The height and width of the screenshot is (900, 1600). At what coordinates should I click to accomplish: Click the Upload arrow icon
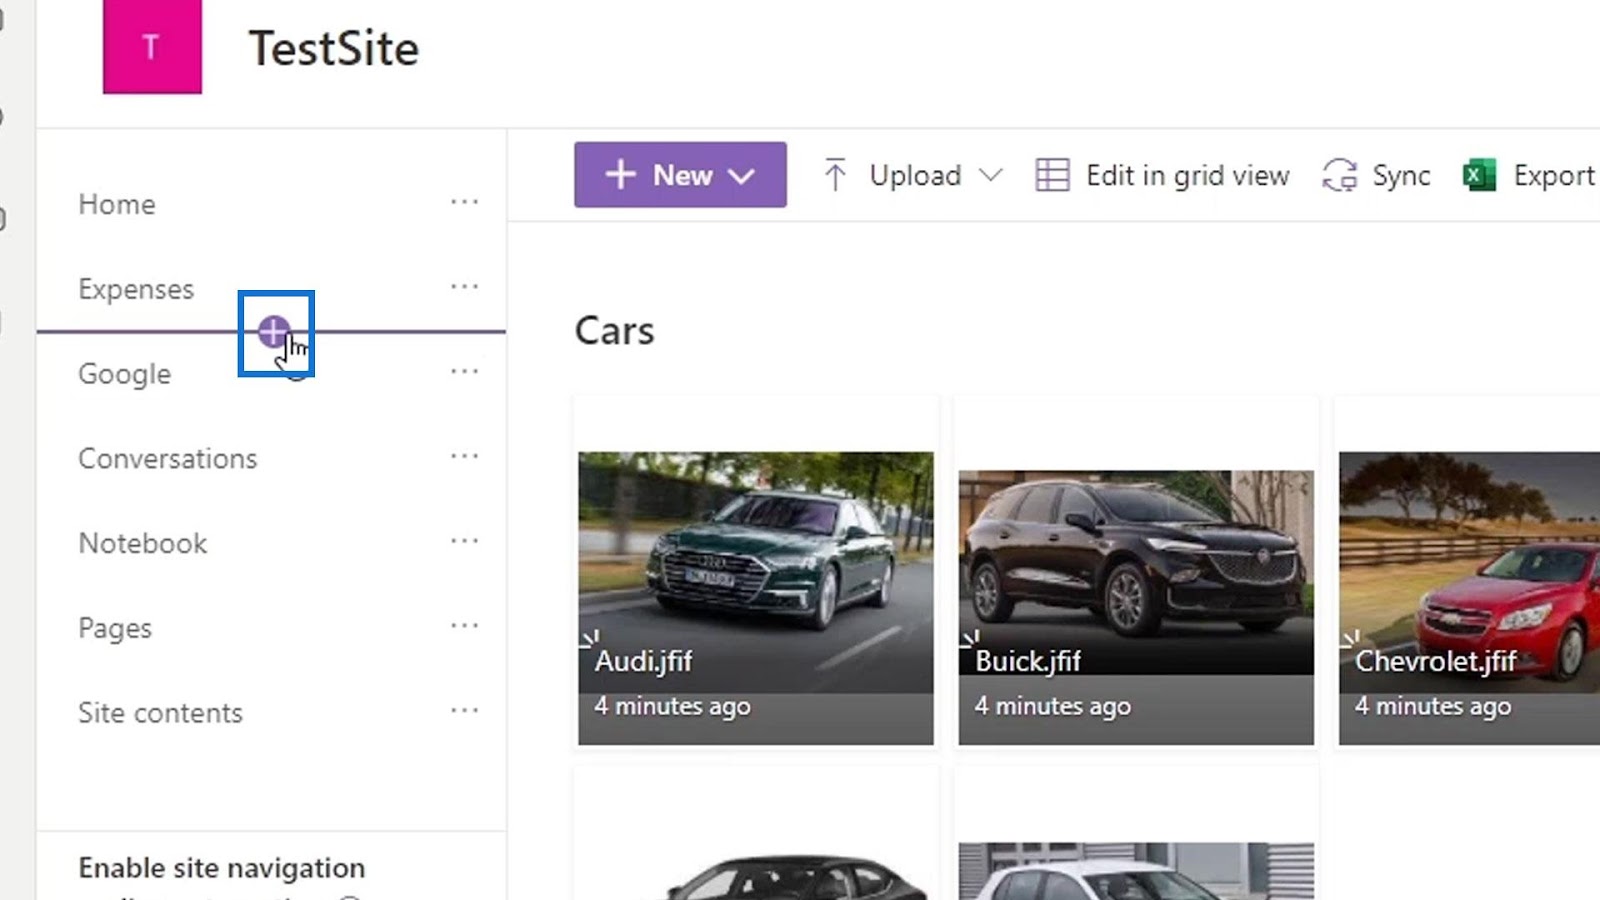835,175
